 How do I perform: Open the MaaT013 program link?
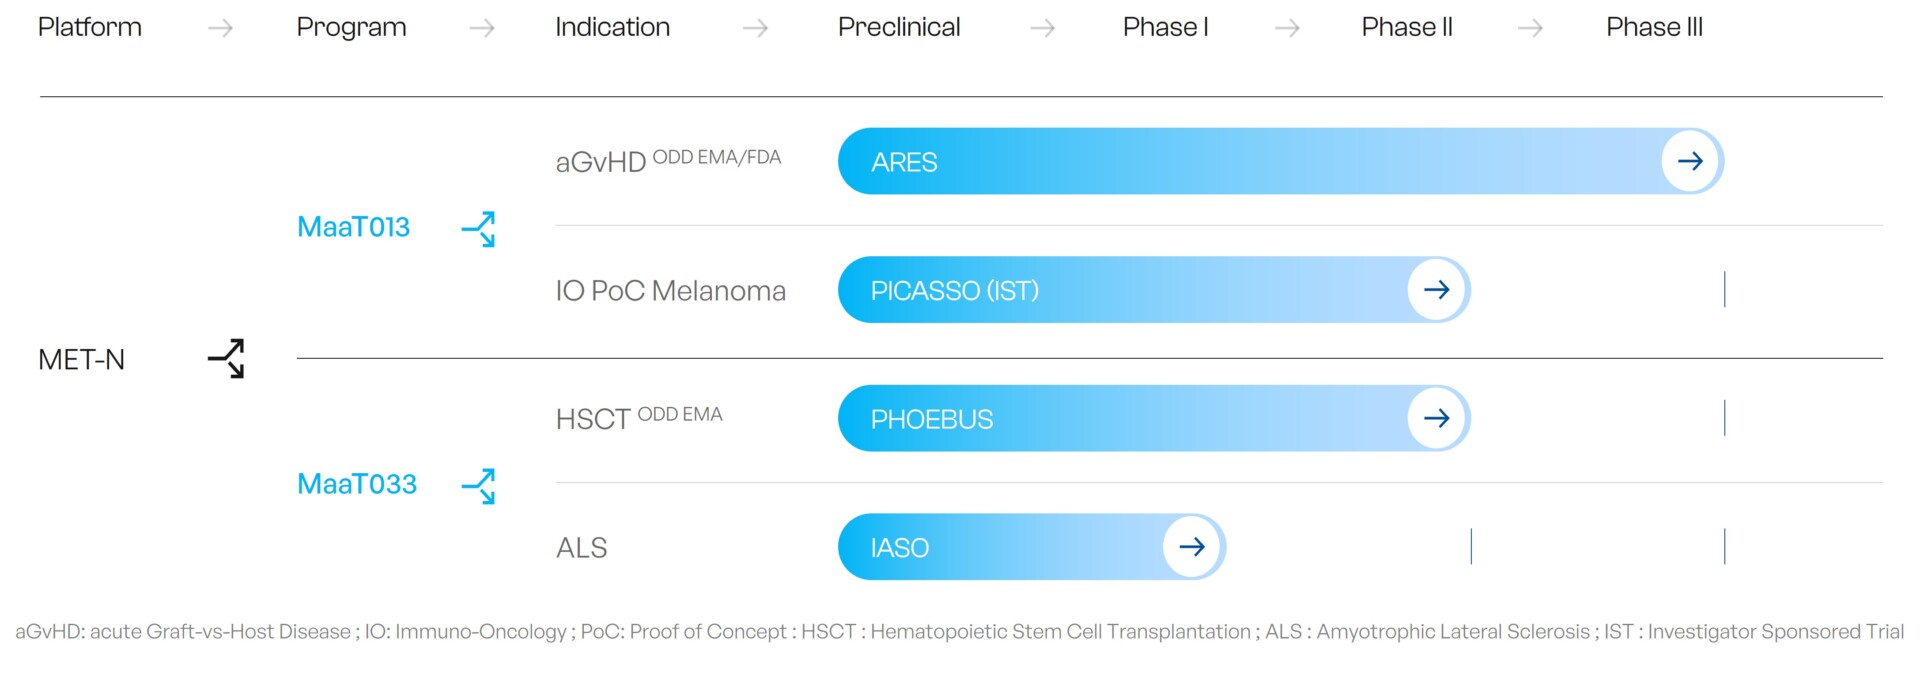(353, 227)
